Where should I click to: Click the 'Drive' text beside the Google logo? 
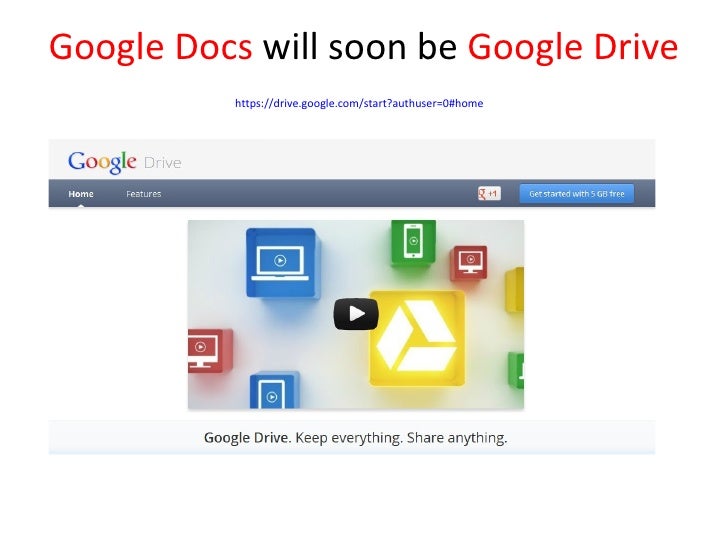pyautogui.click(x=162, y=163)
